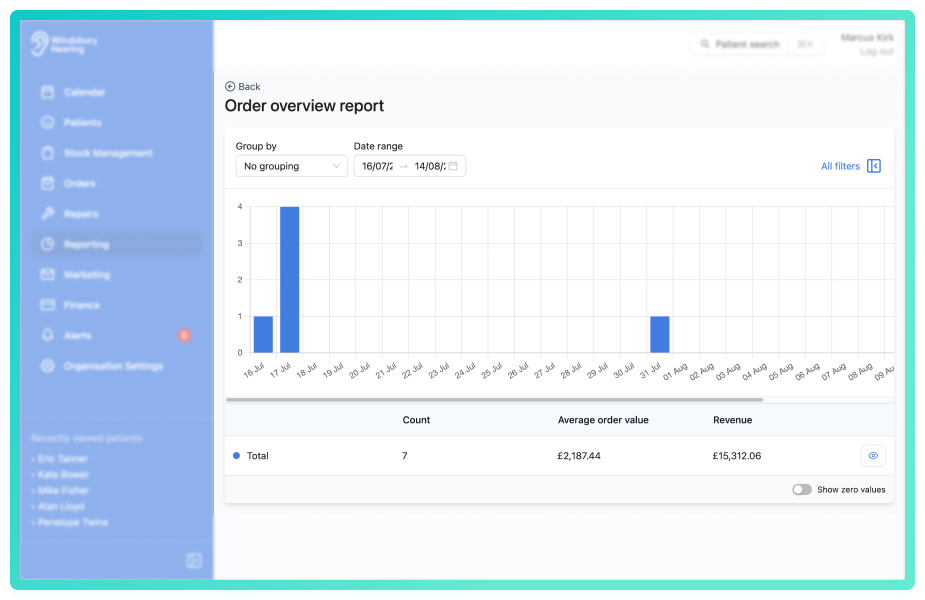Open Patients from the sidebar
The image size is (925, 600).
pos(82,123)
